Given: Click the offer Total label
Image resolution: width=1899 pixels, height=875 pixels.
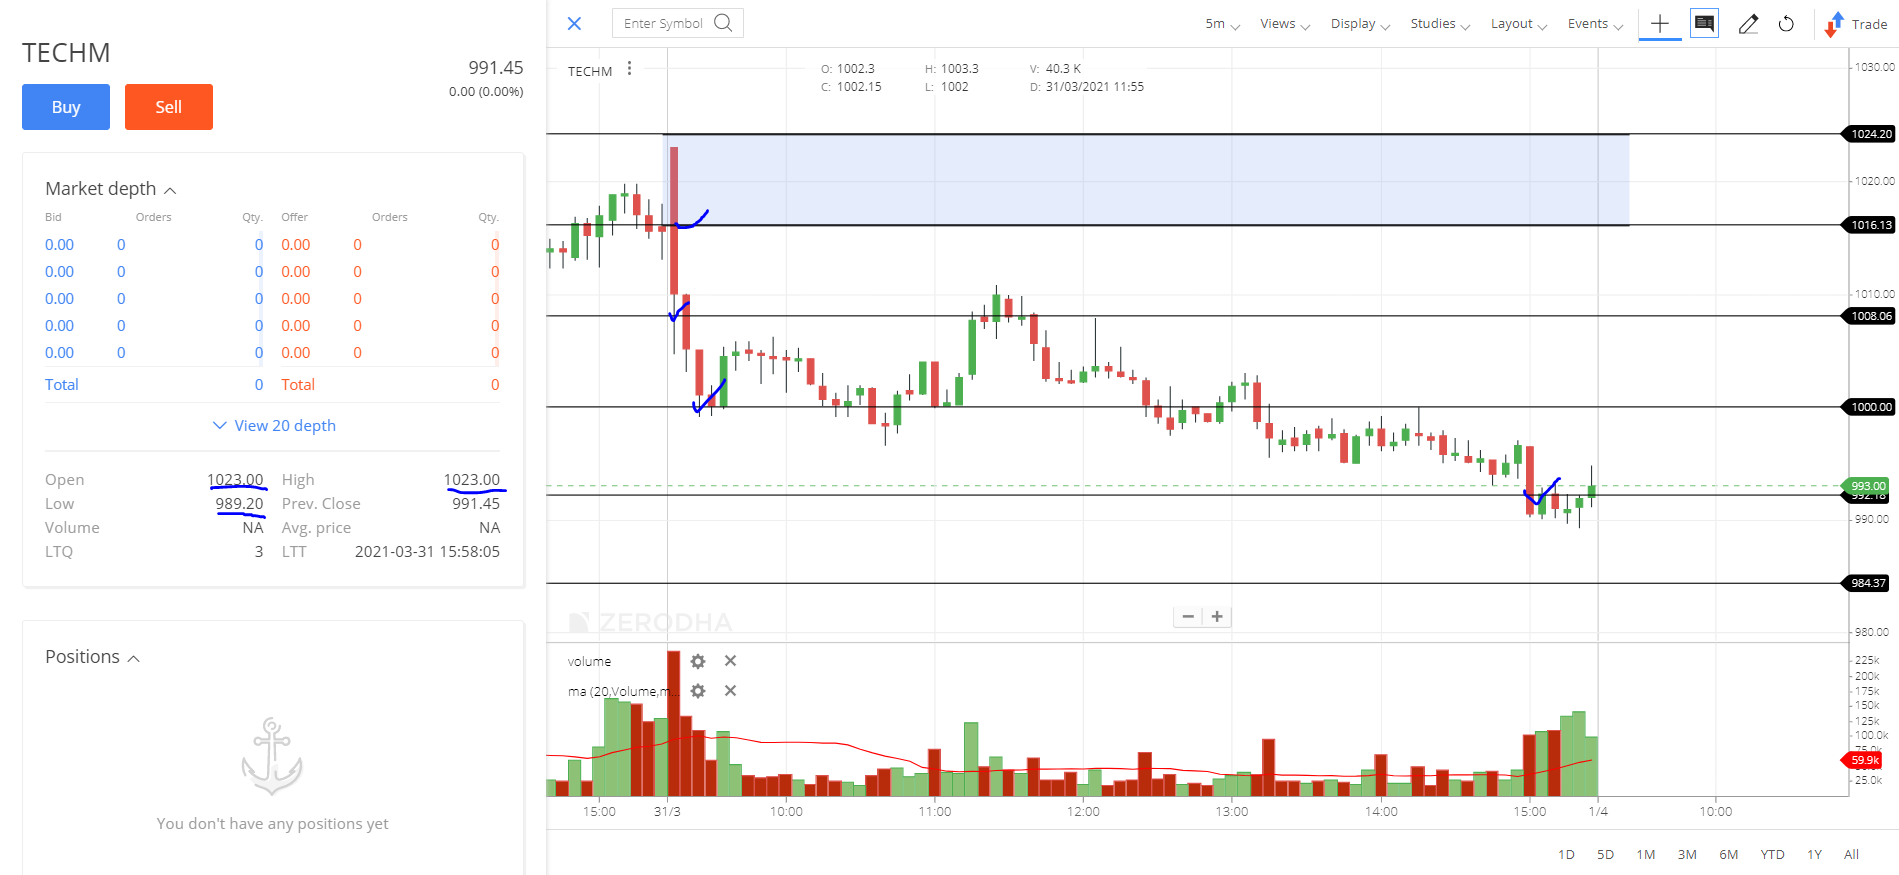Looking at the screenshot, I should pyautogui.click(x=298, y=385).
